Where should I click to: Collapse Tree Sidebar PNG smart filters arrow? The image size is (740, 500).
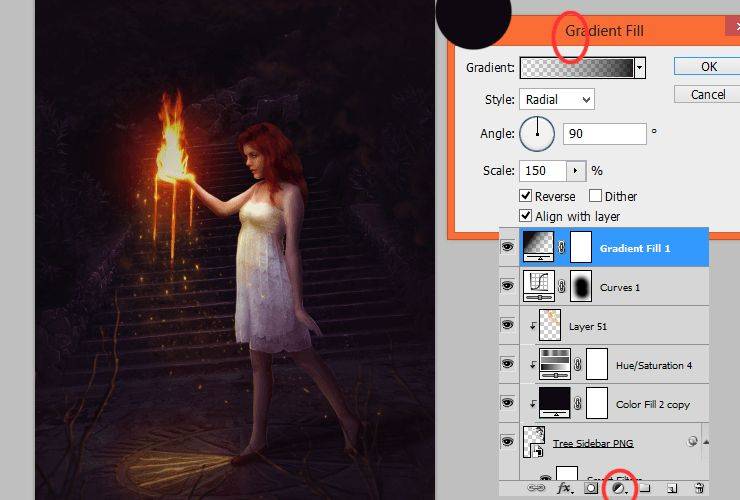click(706, 442)
